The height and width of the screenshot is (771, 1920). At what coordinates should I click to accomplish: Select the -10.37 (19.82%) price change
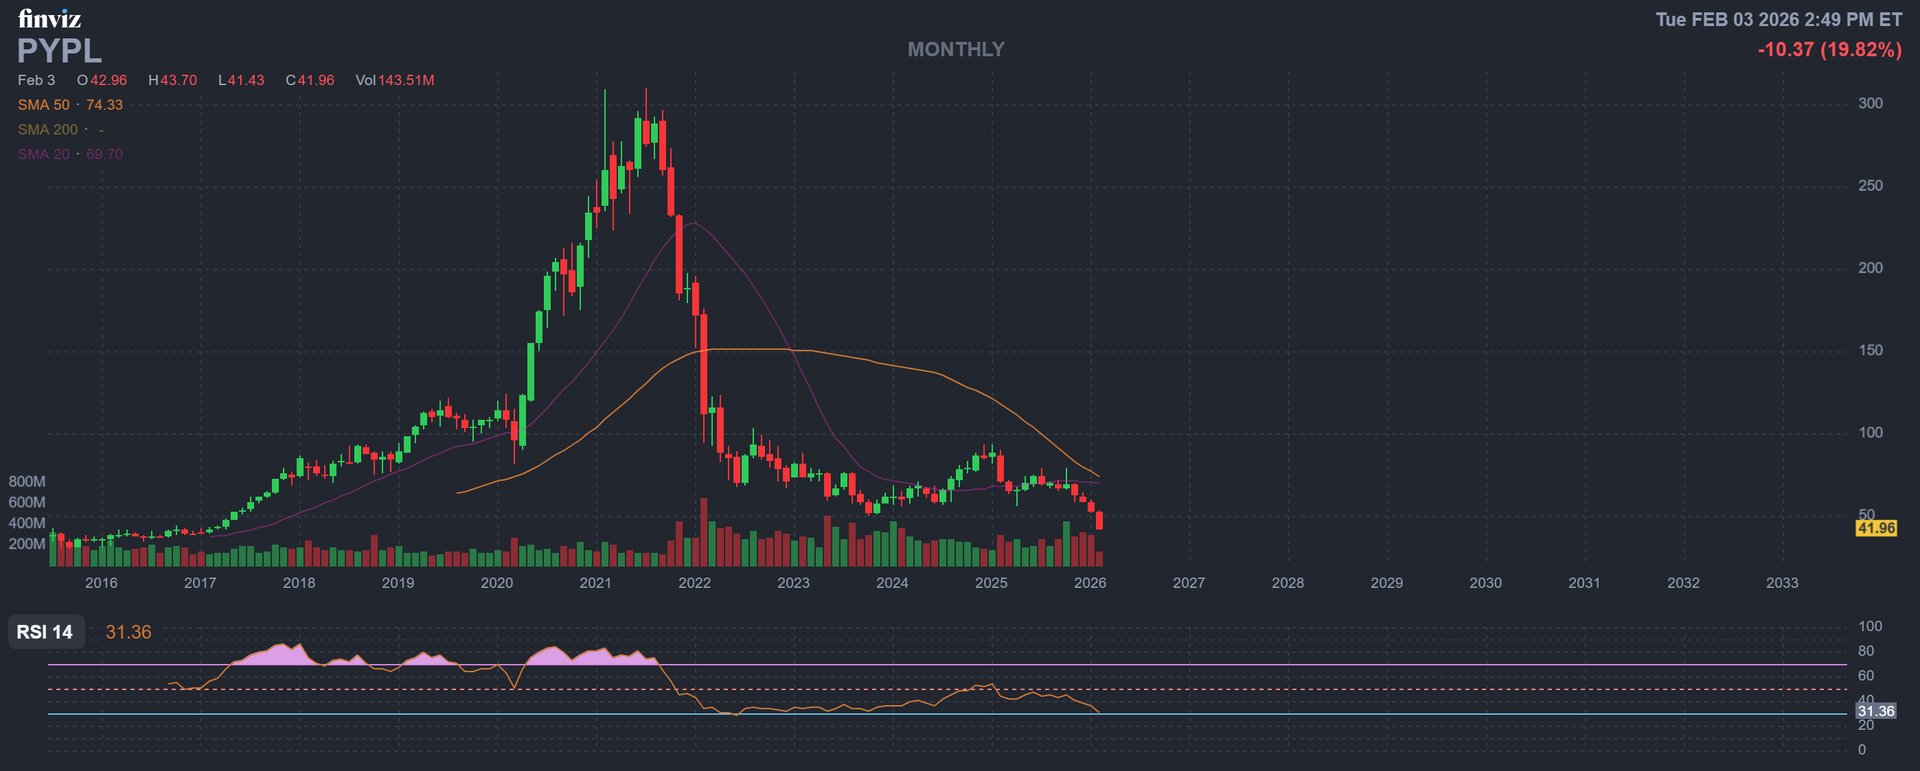click(1830, 50)
